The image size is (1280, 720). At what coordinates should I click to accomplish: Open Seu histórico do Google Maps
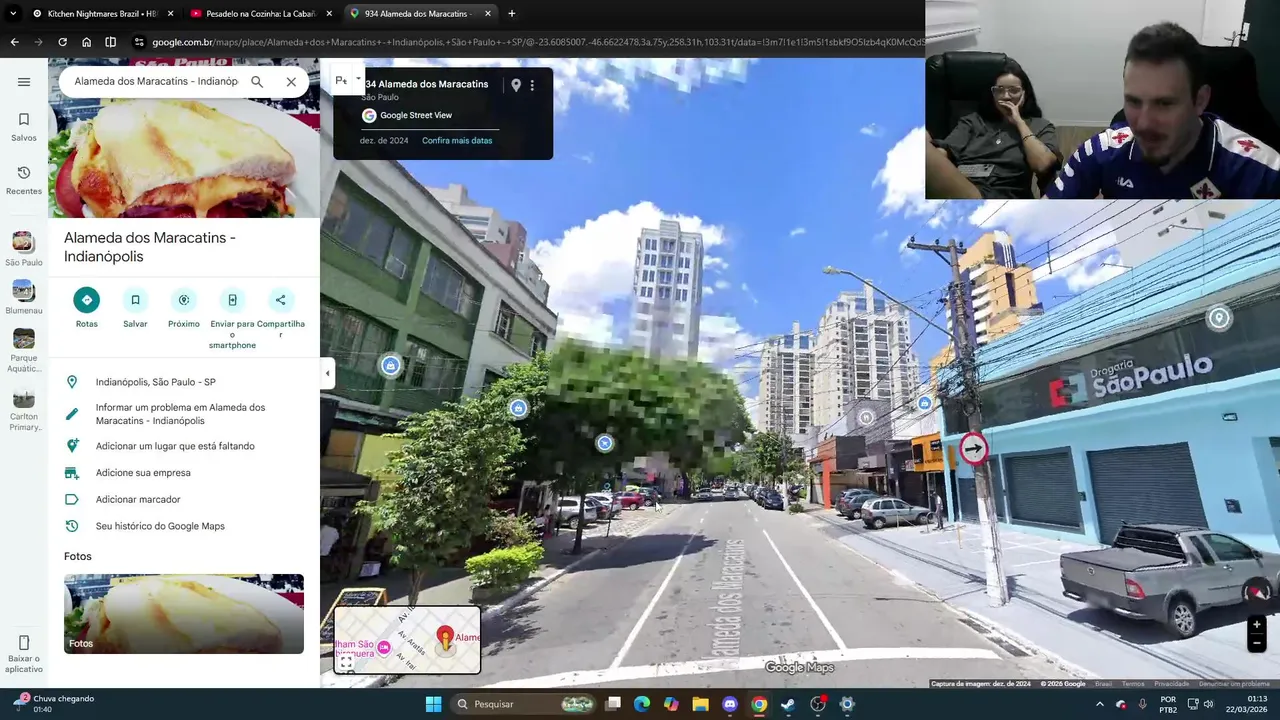pos(184,526)
